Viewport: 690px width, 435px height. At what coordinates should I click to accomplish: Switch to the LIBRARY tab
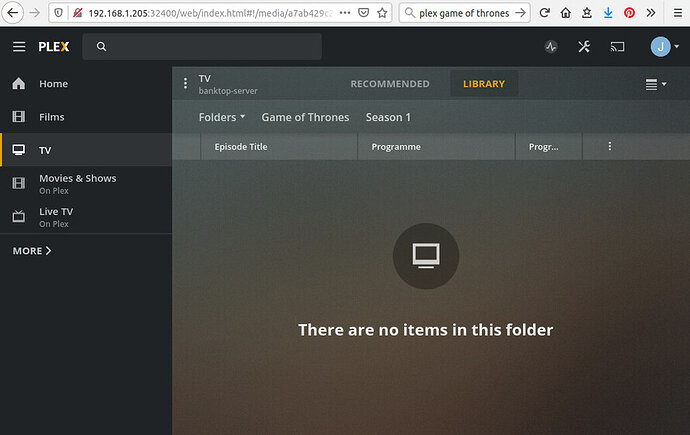point(484,84)
